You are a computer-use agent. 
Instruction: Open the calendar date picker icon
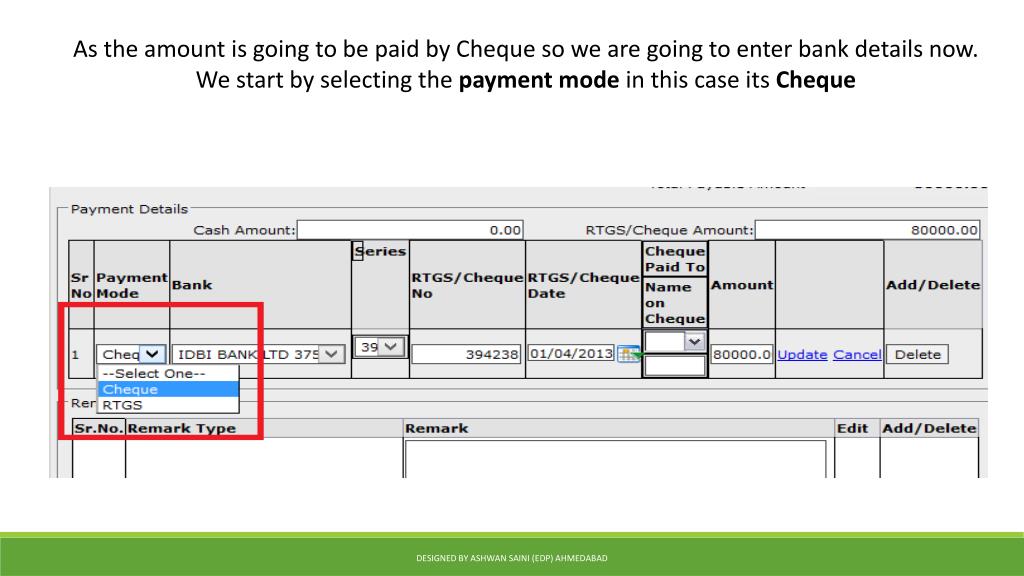click(629, 354)
